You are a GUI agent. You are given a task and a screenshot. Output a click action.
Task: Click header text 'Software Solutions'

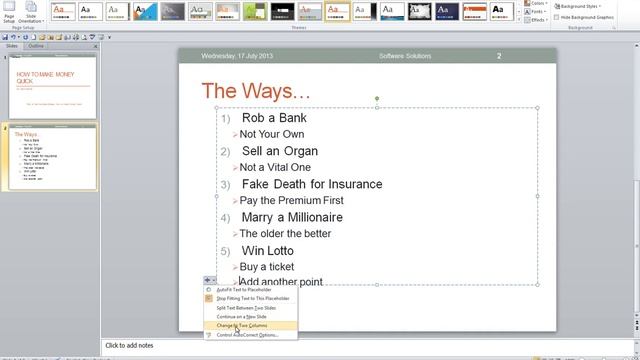coord(405,56)
